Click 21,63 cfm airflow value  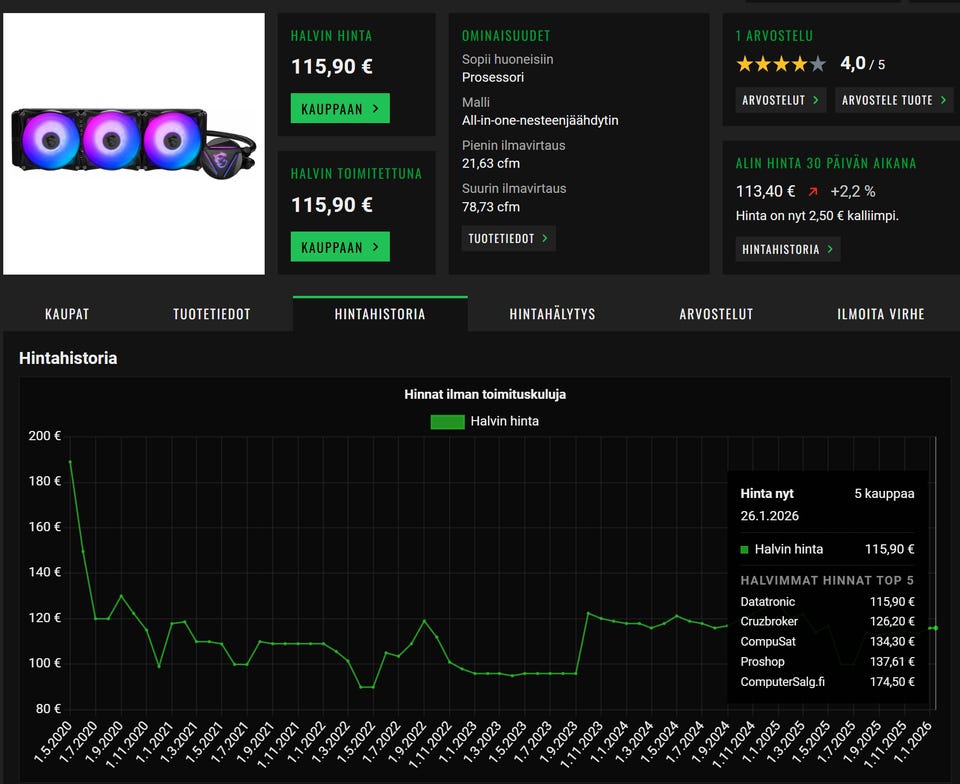coord(491,163)
